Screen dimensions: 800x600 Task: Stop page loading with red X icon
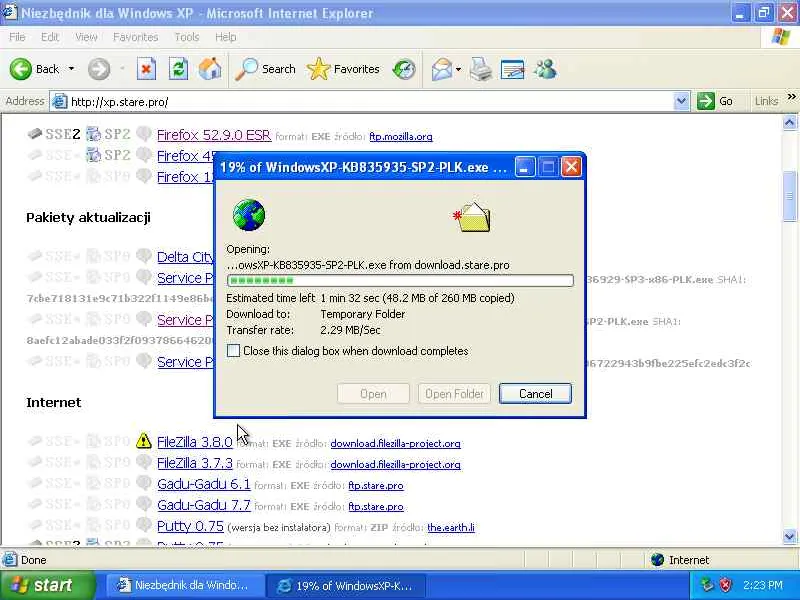click(146, 69)
